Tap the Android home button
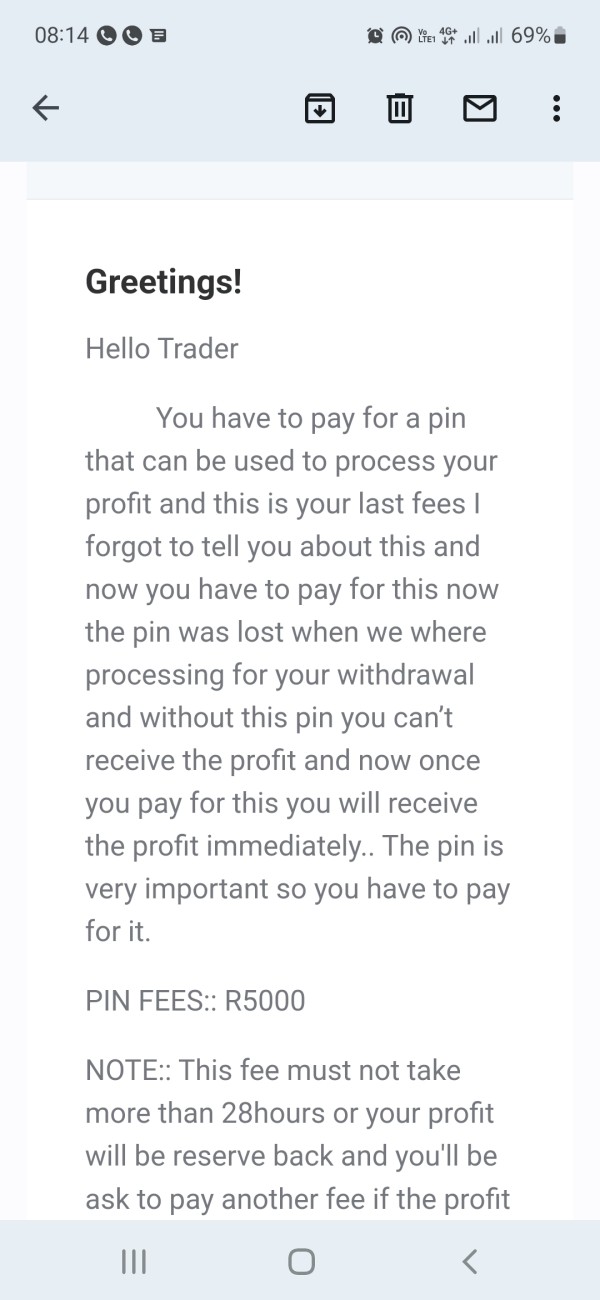600x1300 pixels. pos(301,1262)
